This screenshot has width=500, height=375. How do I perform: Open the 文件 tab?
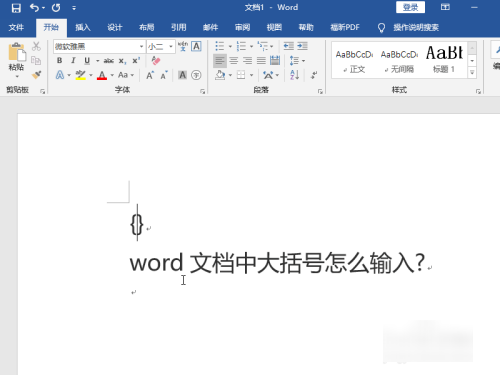click(16, 27)
